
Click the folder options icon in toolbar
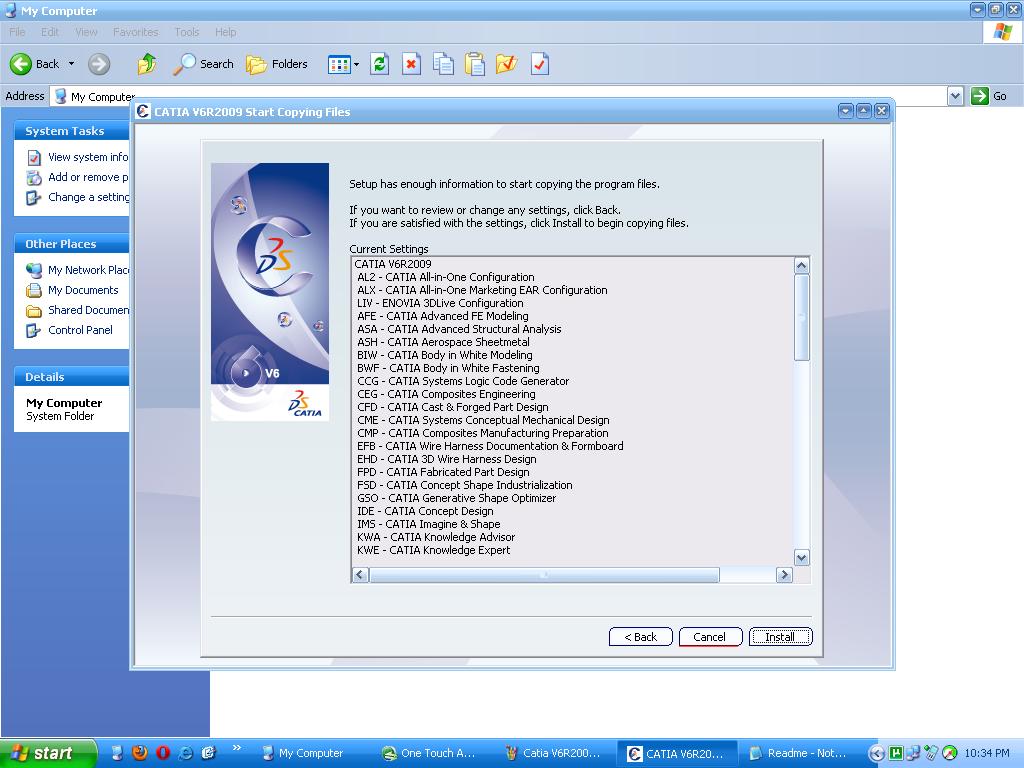click(x=507, y=64)
